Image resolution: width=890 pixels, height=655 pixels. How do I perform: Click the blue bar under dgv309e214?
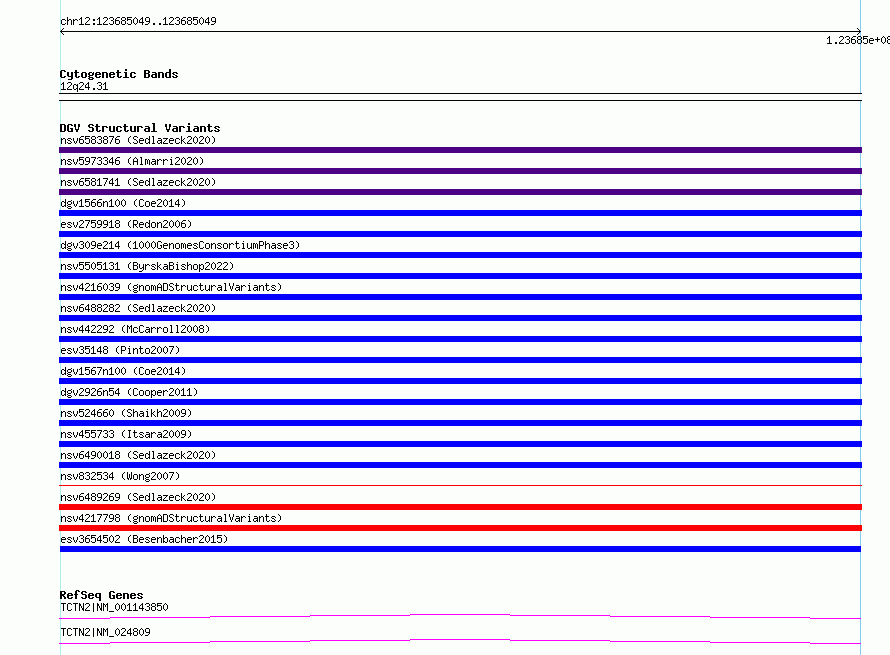click(460, 255)
